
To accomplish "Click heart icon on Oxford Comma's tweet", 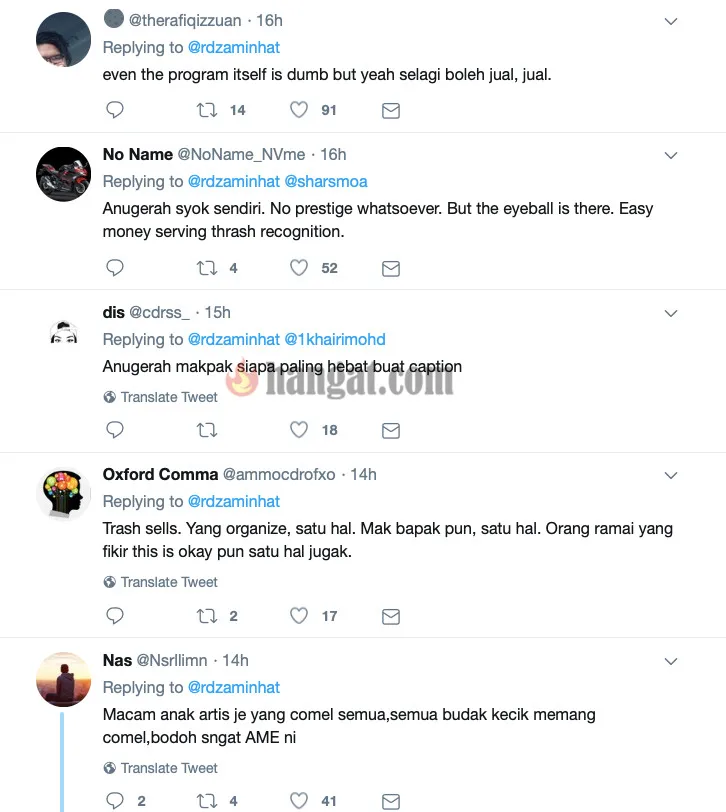I will (x=299, y=616).
